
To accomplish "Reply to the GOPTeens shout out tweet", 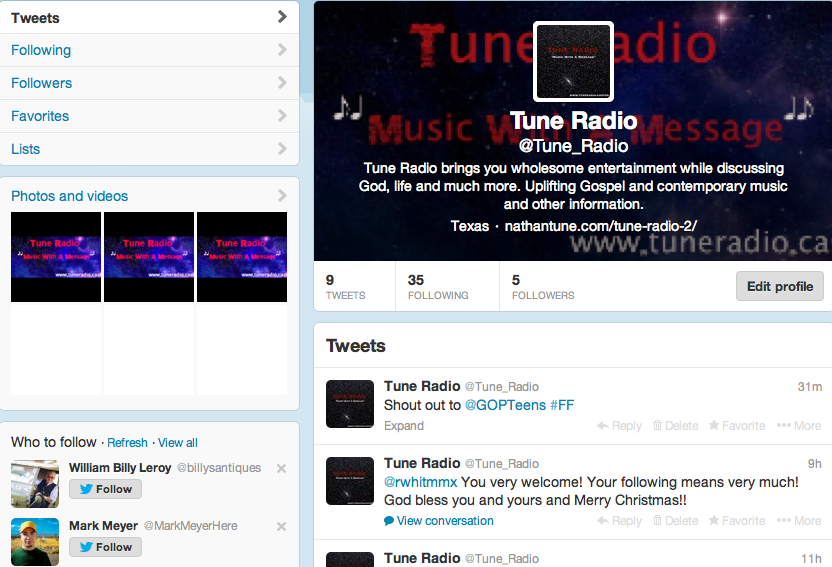I will (619, 426).
